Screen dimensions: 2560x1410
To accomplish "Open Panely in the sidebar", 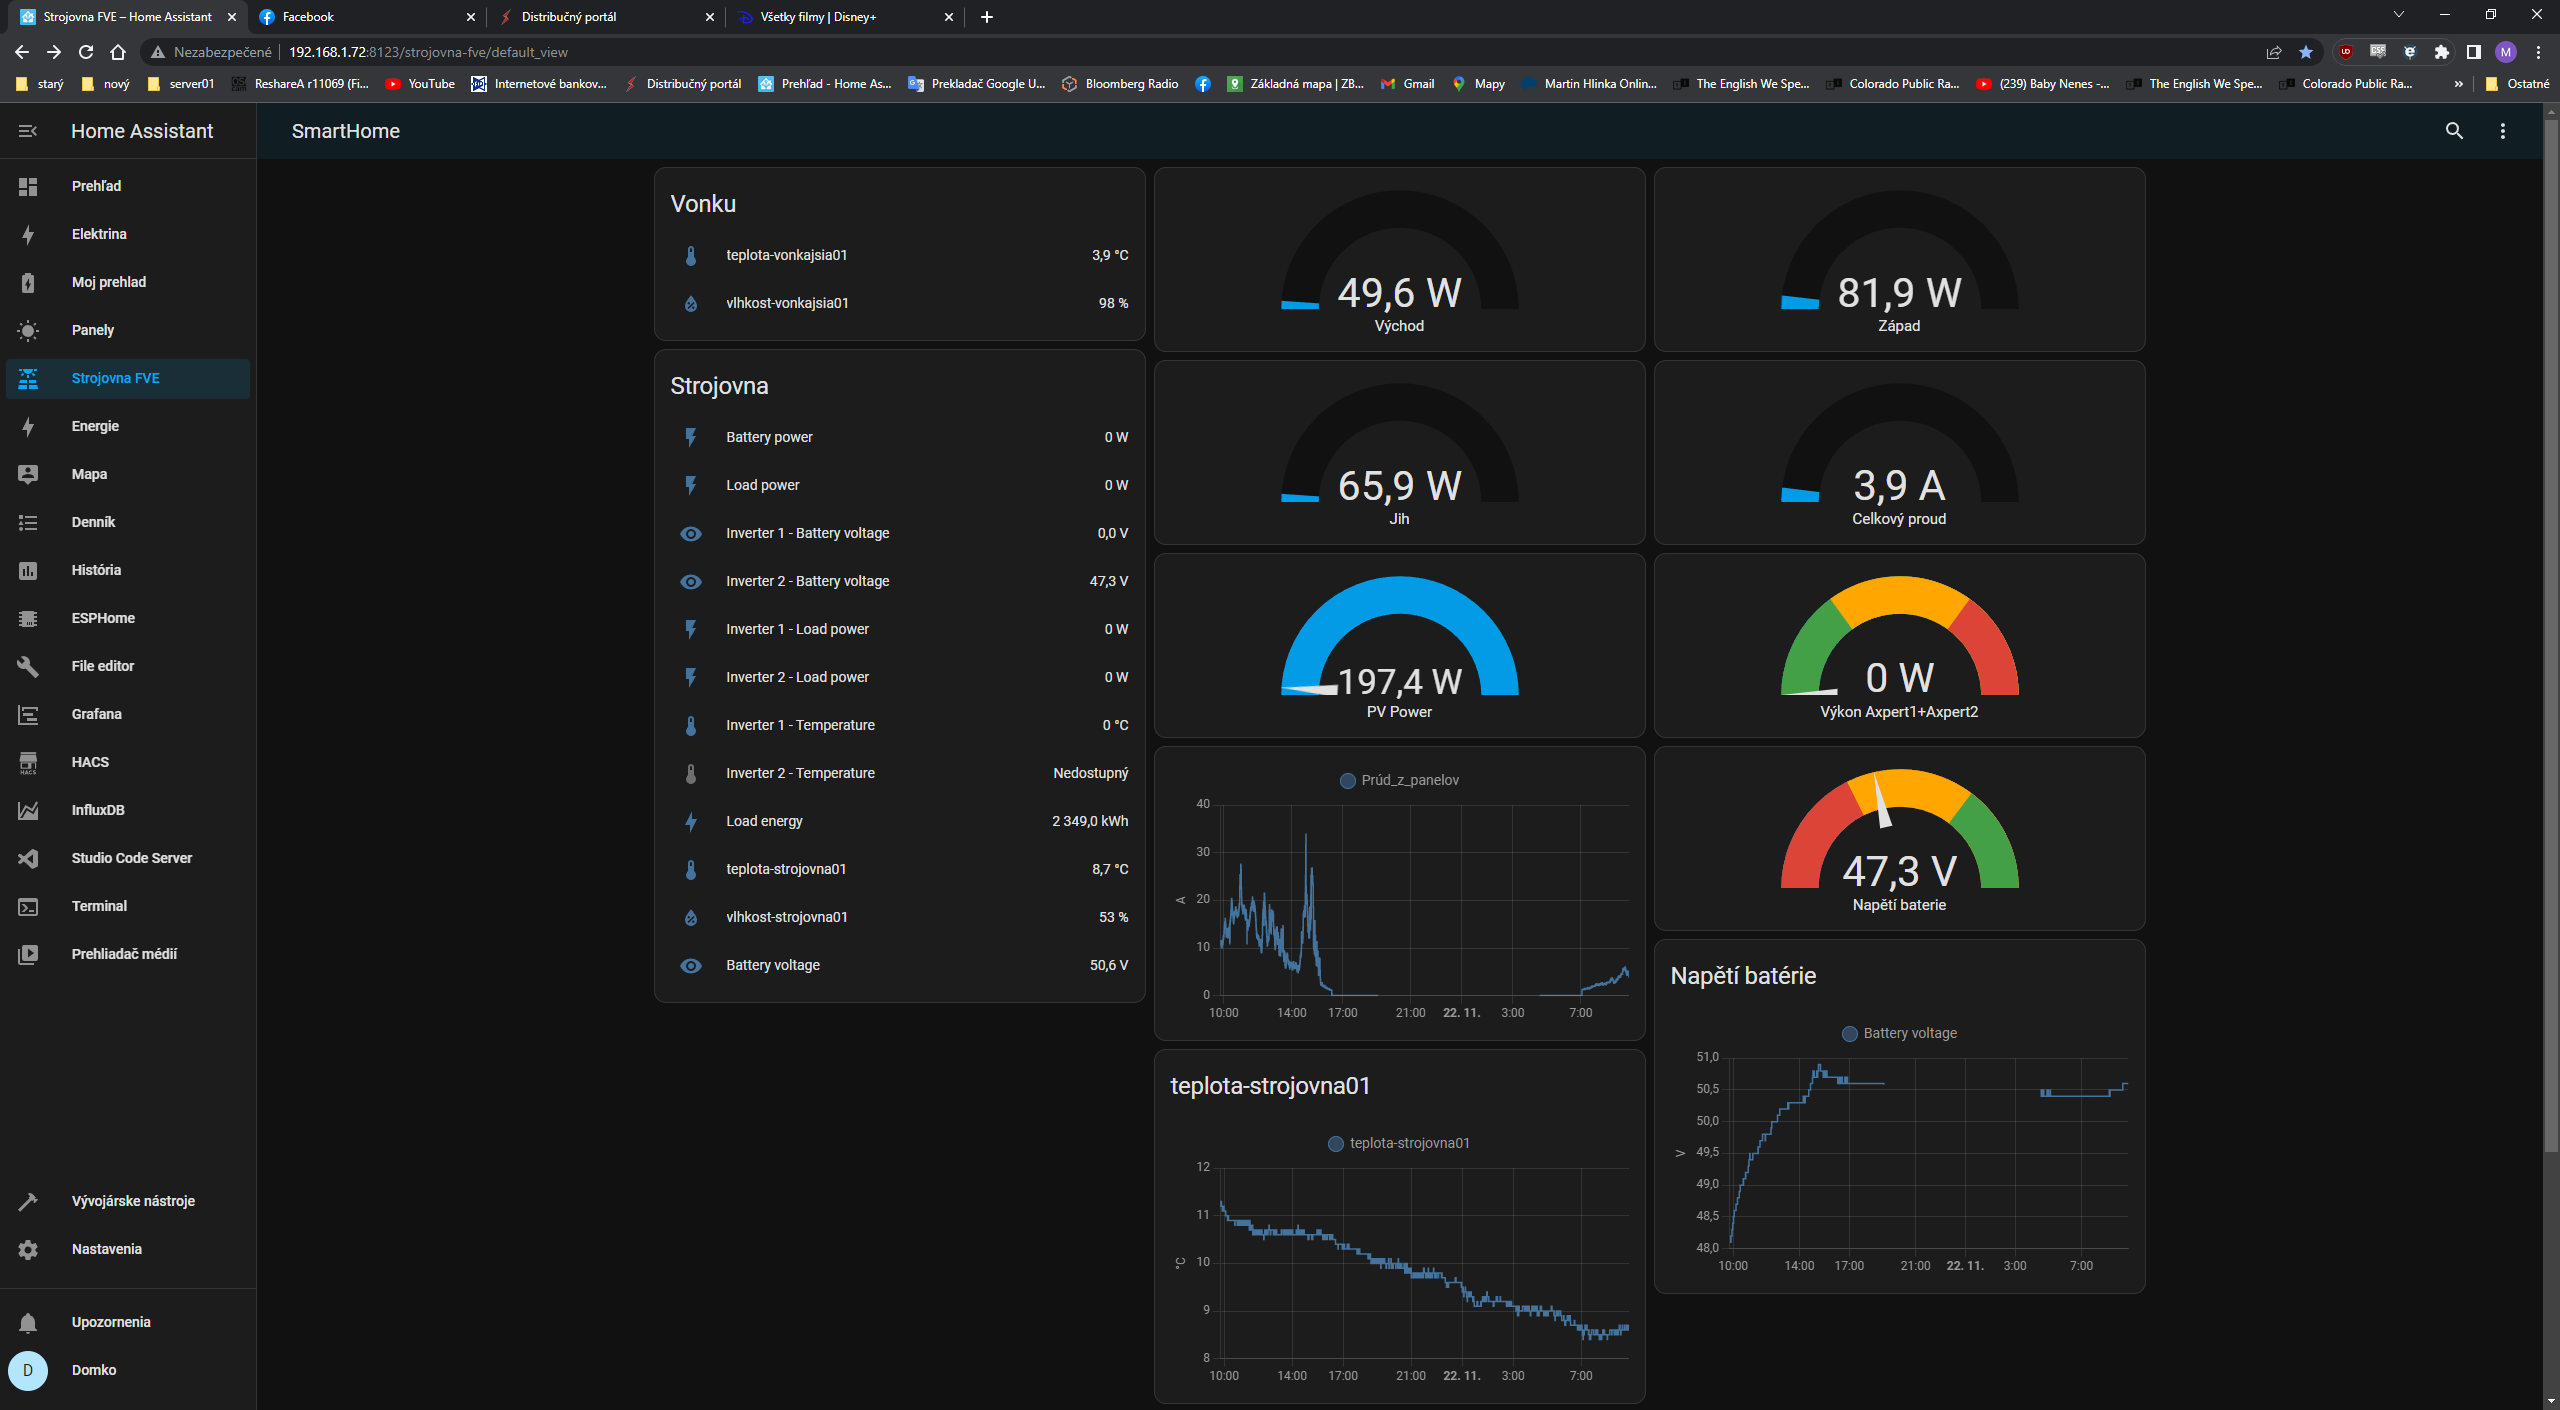I will pyautogui.click(x=128, y=330).
